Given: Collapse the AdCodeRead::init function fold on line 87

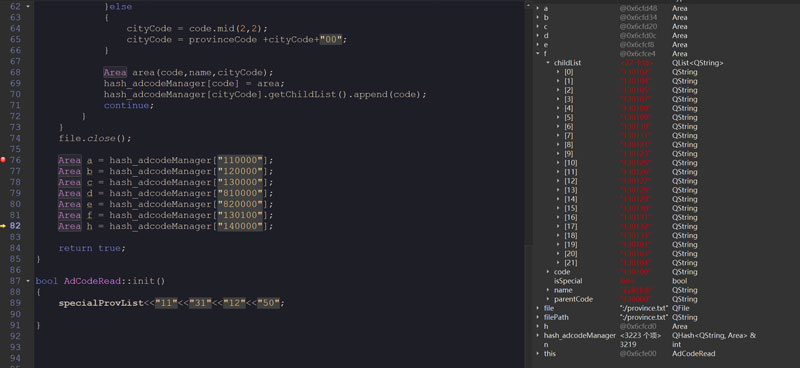Looking at the screenshot, I should click(28, 281).
